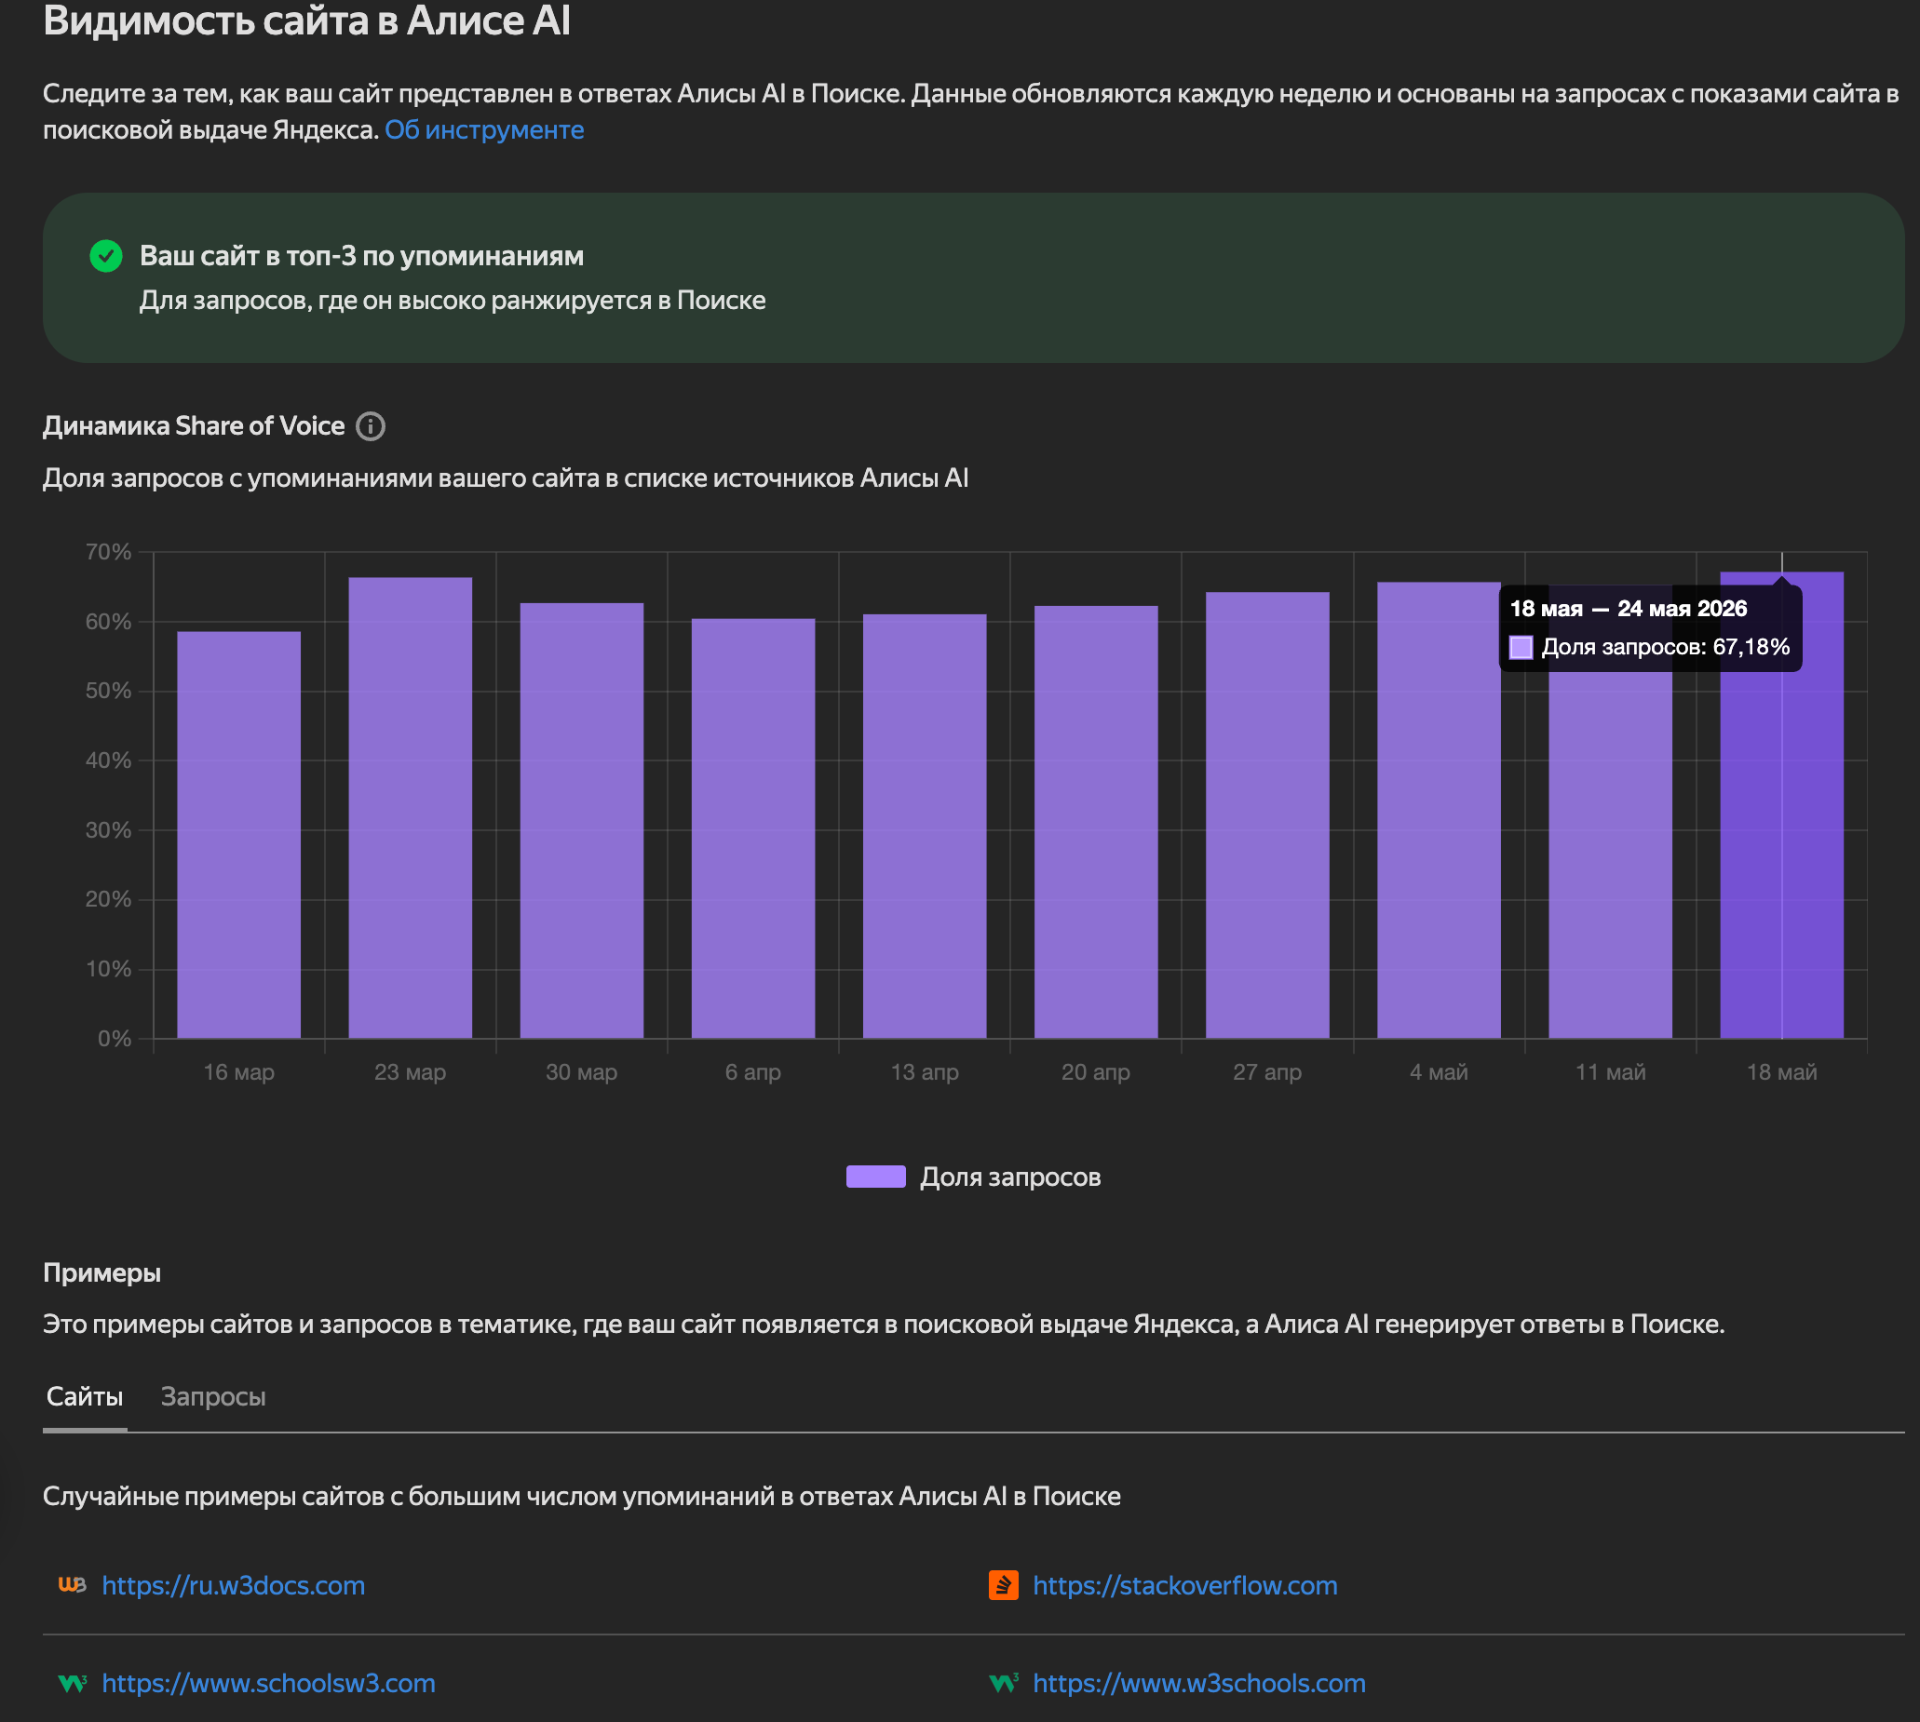Click the 70% y-axis label

[x=108, y=552]
